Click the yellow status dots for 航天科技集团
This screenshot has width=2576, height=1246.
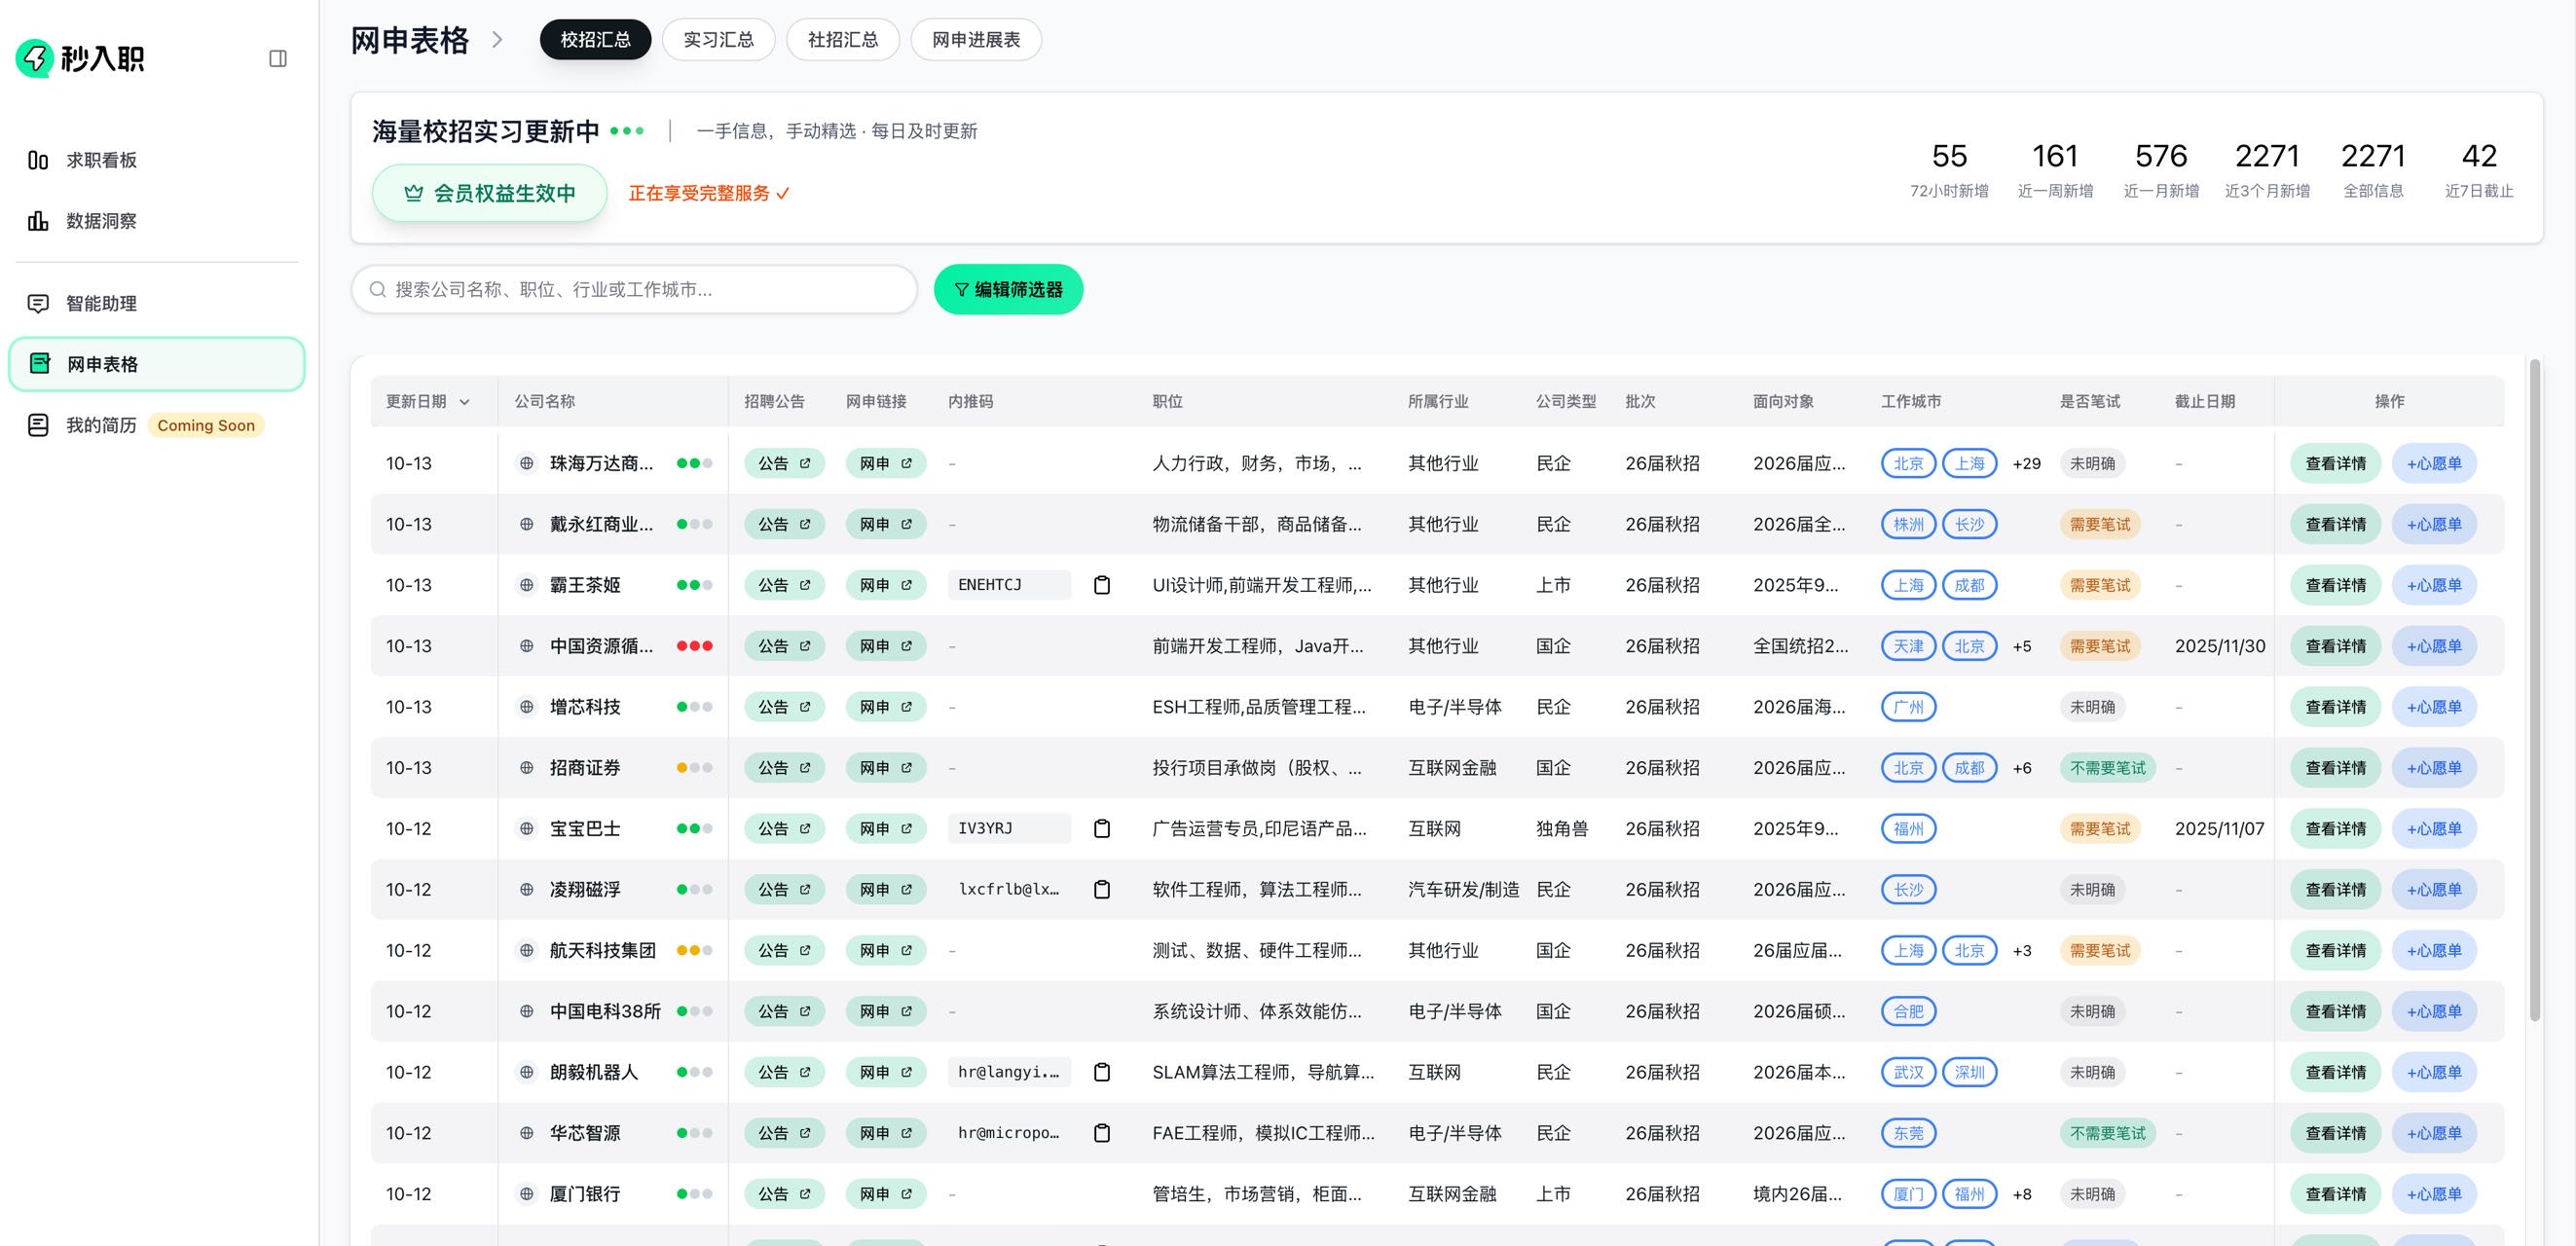tap(694, 950)
